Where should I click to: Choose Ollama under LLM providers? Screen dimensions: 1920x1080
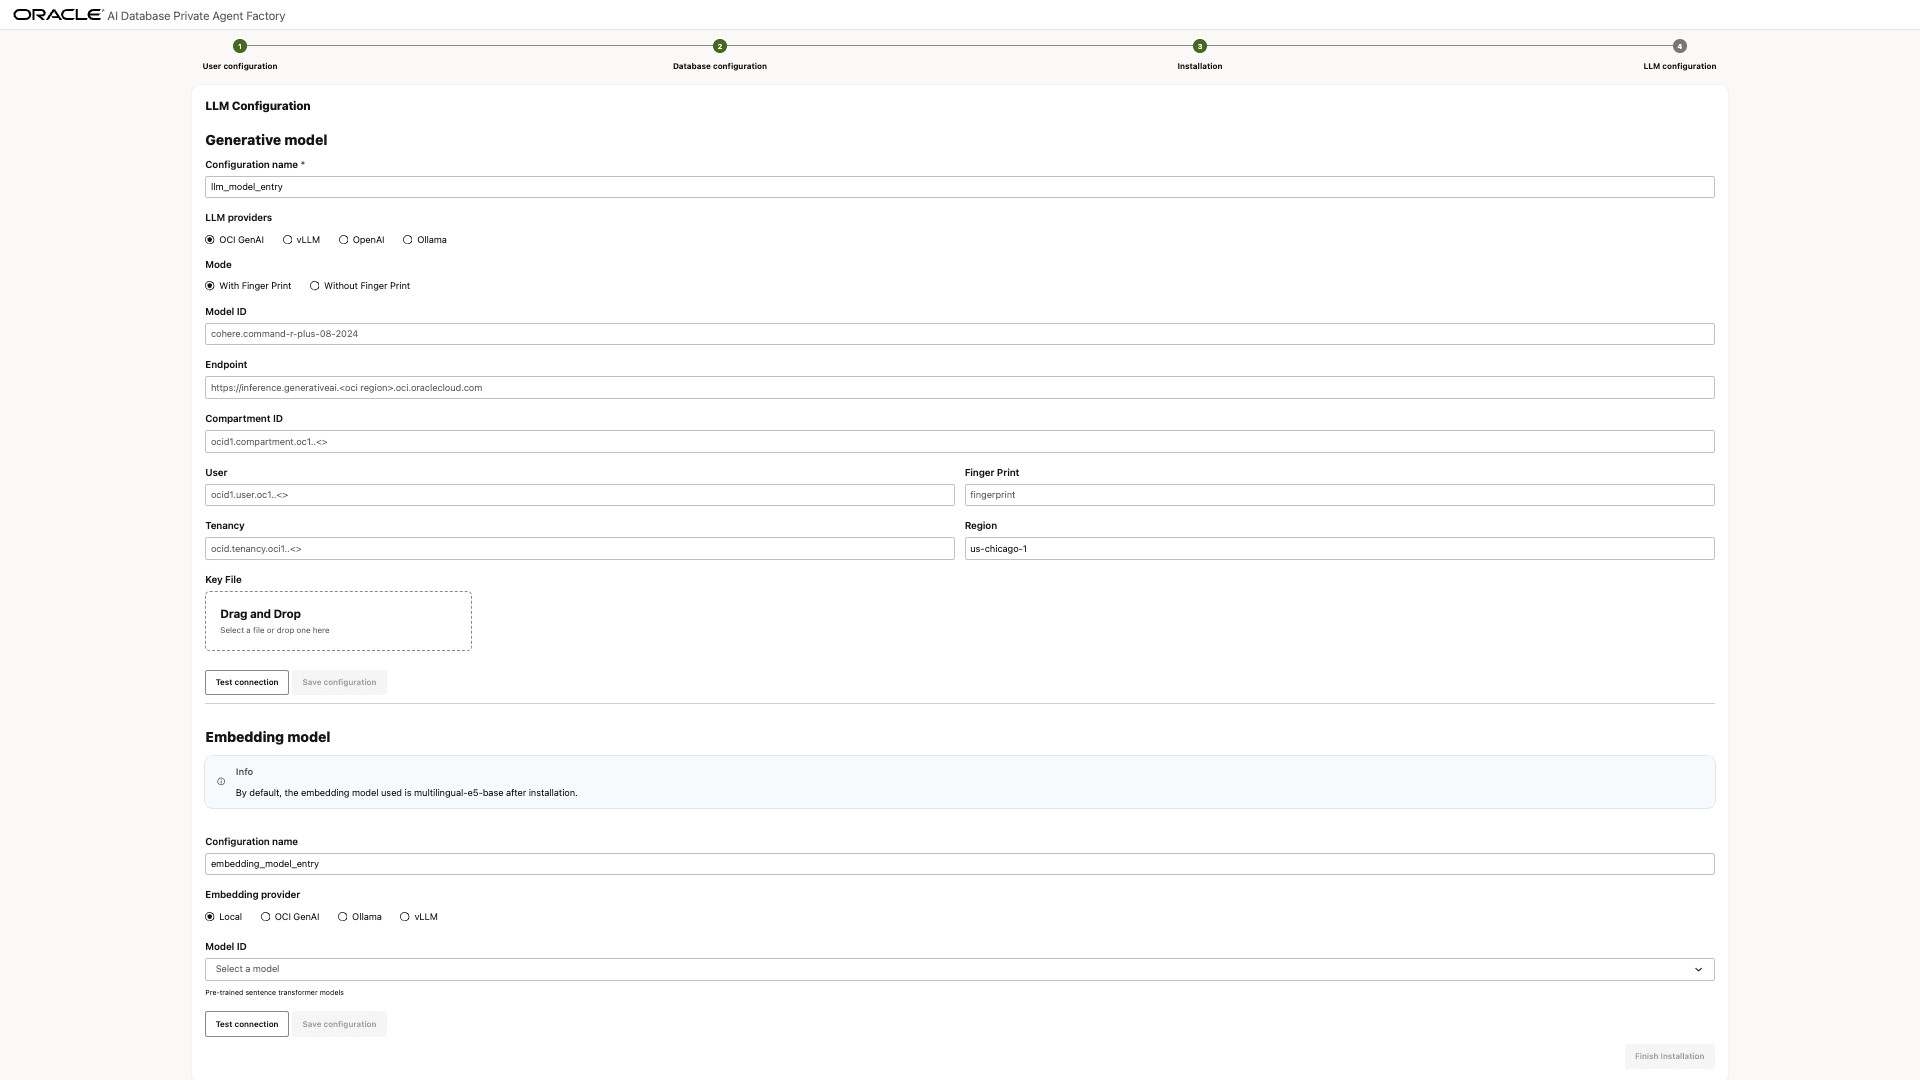(408, 240)
